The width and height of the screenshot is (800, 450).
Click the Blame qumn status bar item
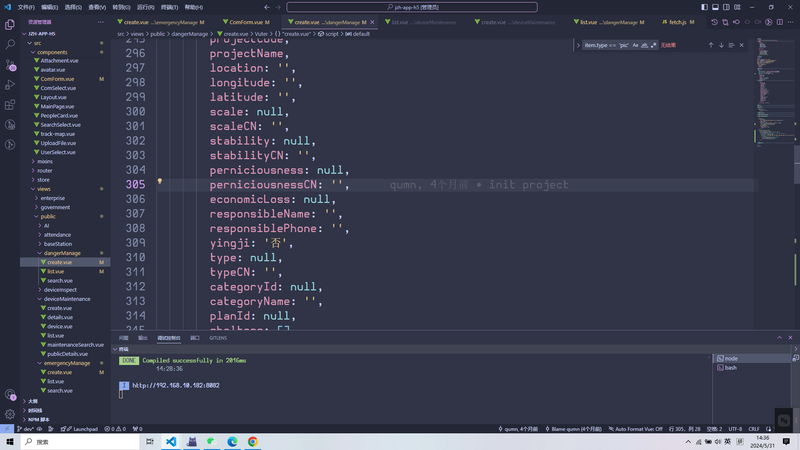pos(573,429)
